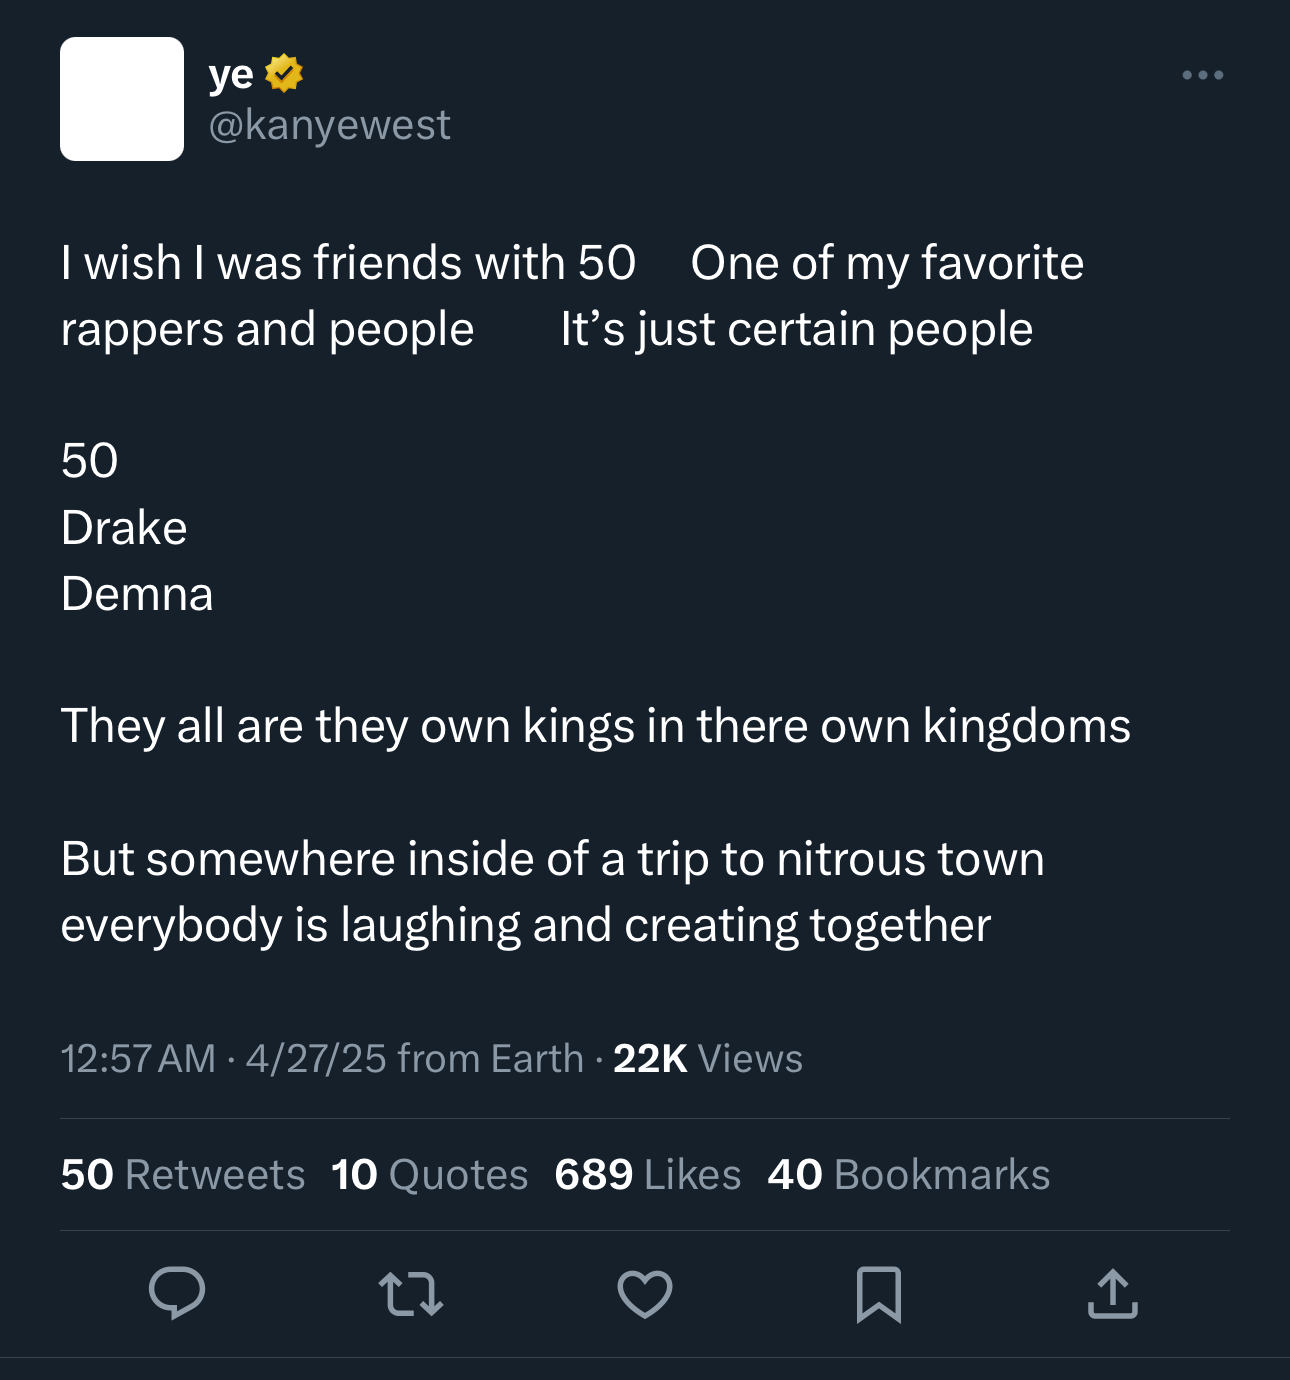Click the 12:57 AM timestamp
Image resolution: width=1290 pixels, height=1380 pixels.
138,1058
